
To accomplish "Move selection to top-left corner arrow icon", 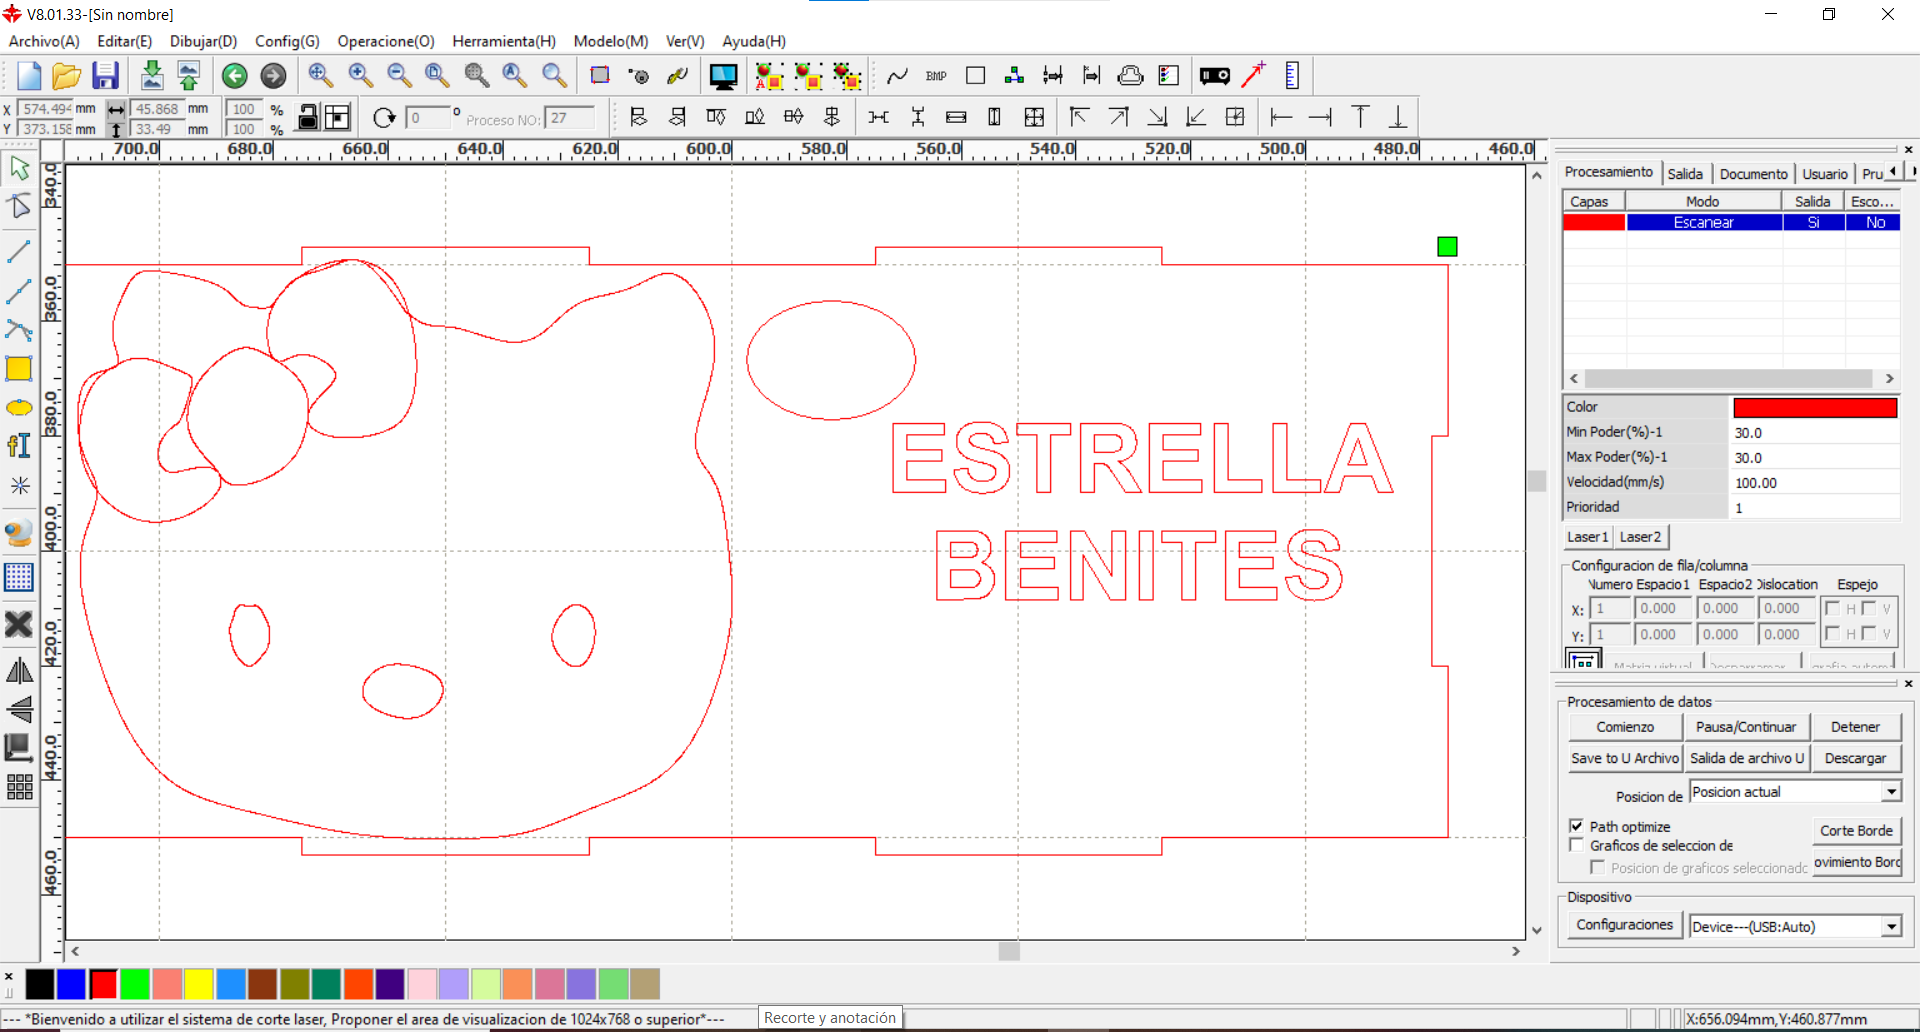I will (x=1079, y=117).
